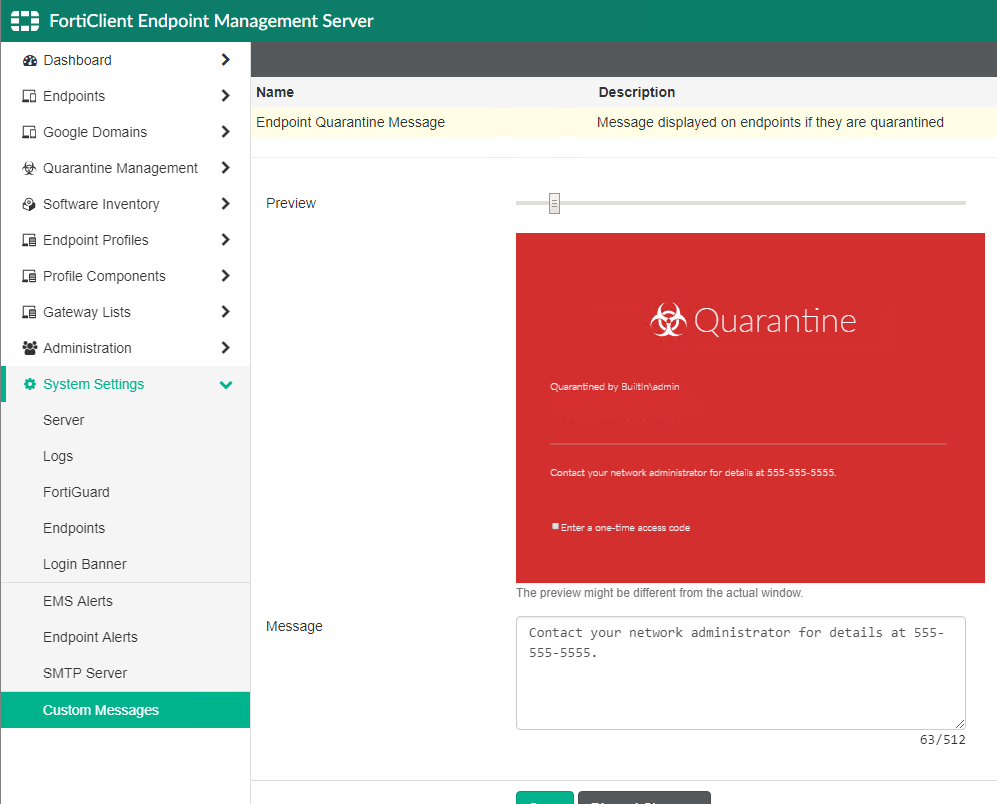This screenshot has width=997, height=804.
Task: Expand the Administration chevron
Action: pos(225,348)
